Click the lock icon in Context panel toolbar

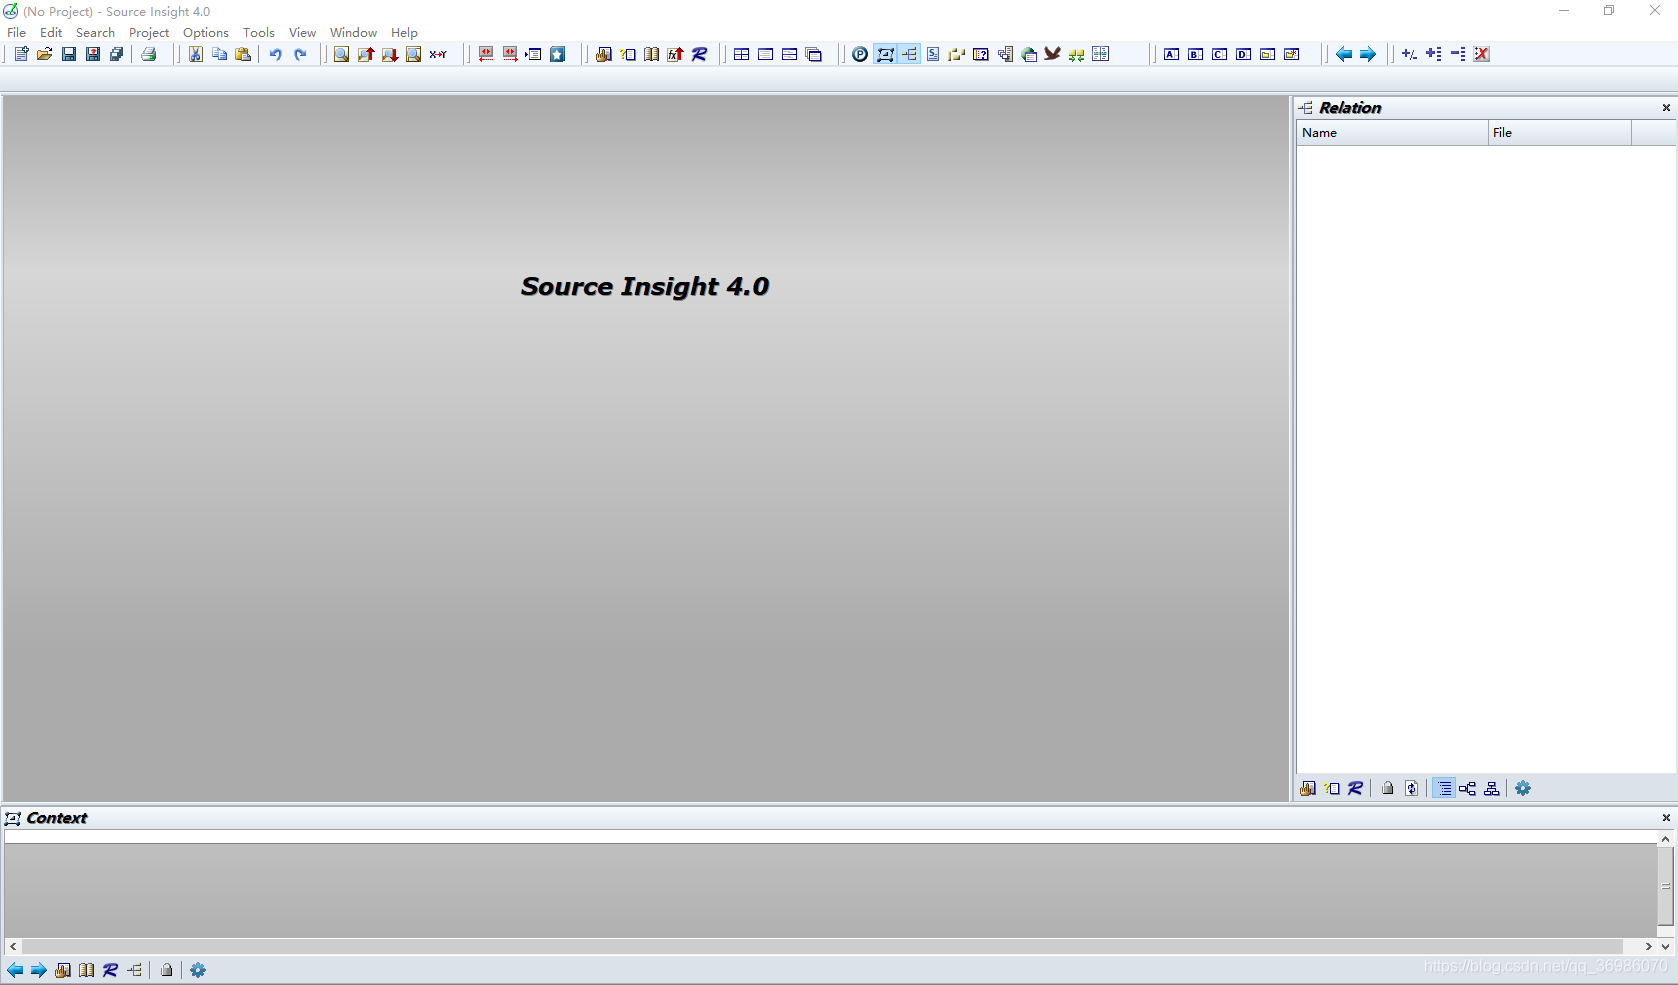pos(167,970)
